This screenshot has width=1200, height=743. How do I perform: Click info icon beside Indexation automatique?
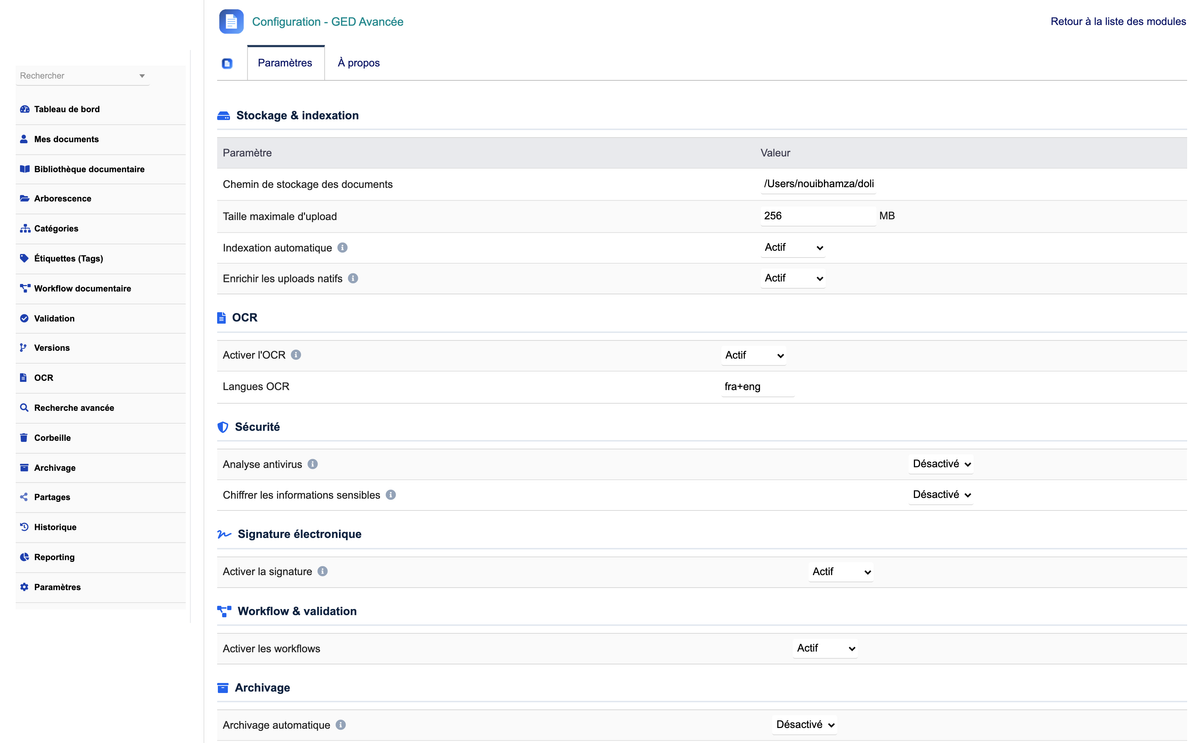tap(343, 247)
